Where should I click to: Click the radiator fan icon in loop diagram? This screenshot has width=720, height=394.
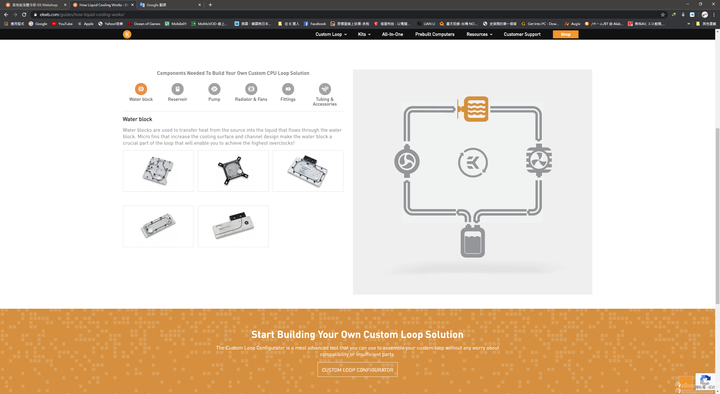click(539, 160)
